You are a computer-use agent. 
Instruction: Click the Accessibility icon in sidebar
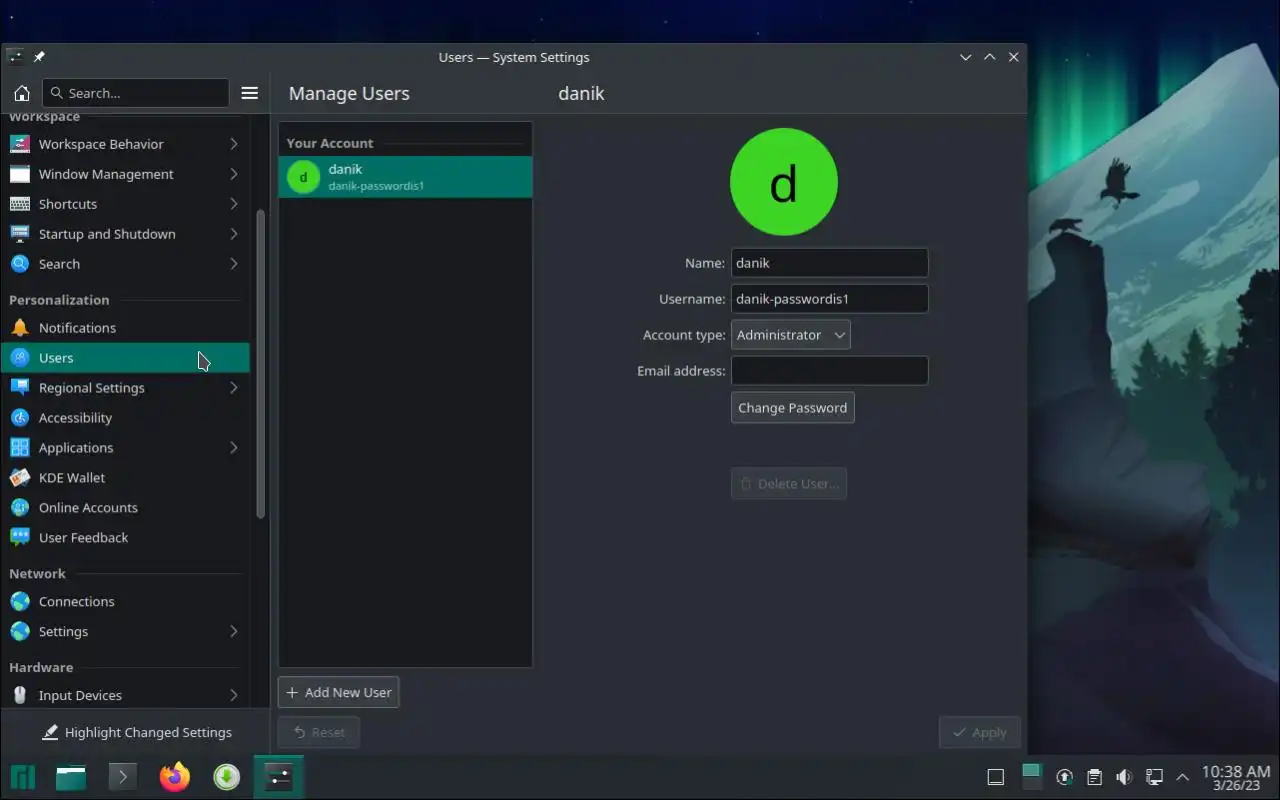click(20, 418)
